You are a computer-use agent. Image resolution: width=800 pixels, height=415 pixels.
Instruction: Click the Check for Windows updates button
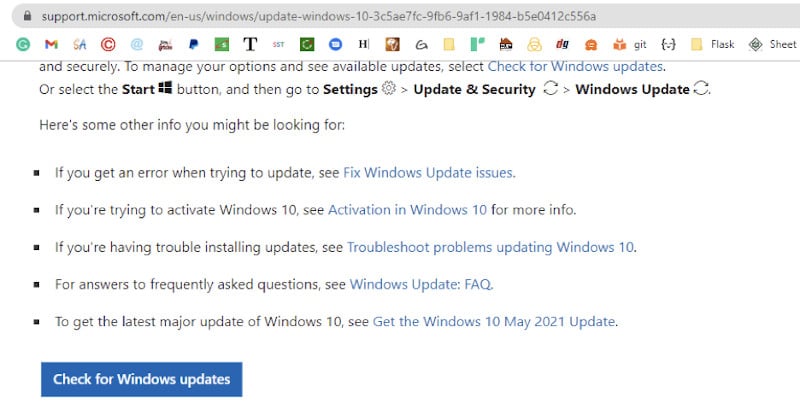141,379
